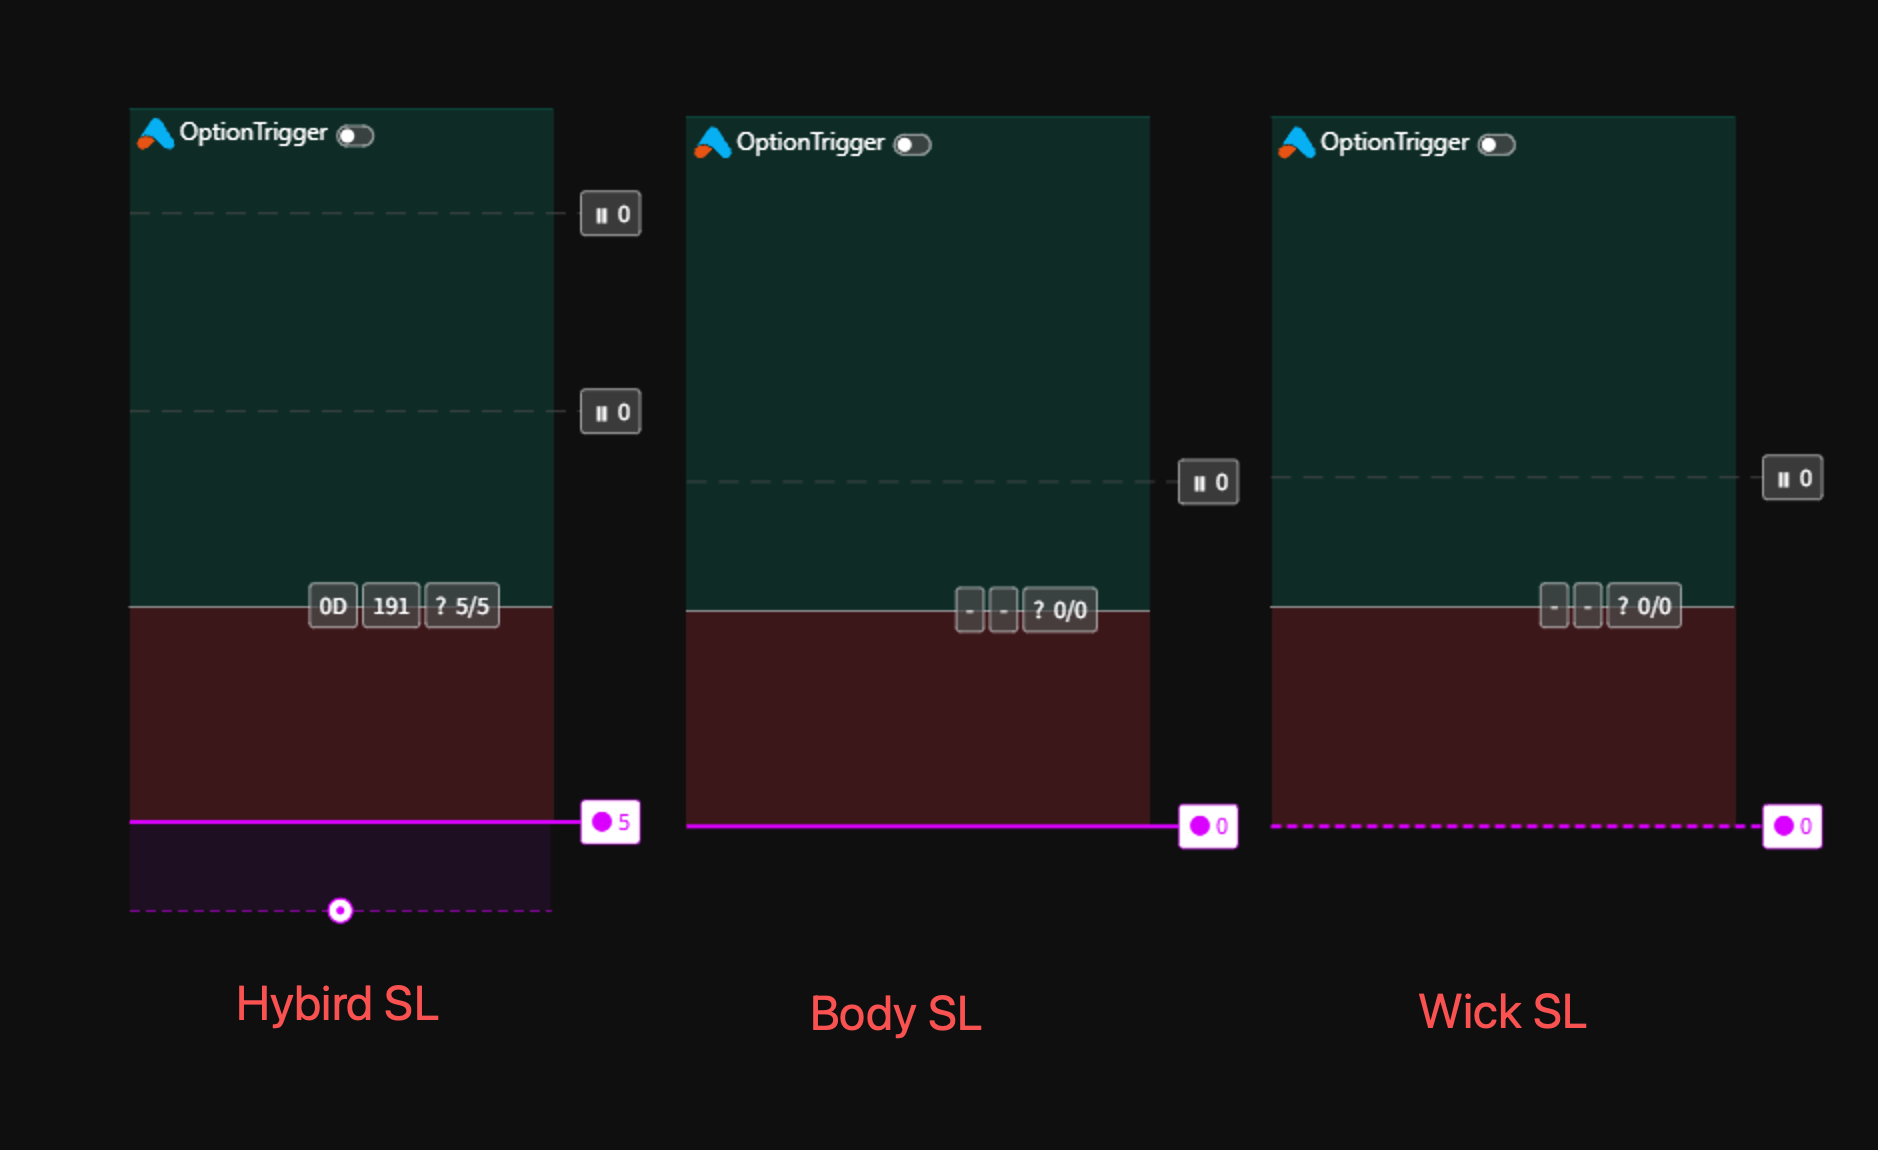The width and height of the screenshot is (1878, 1150).
Task: Click the OptionTrigger logo in Body SL panel
Action: pyautogui.click(x=712, y=143)
